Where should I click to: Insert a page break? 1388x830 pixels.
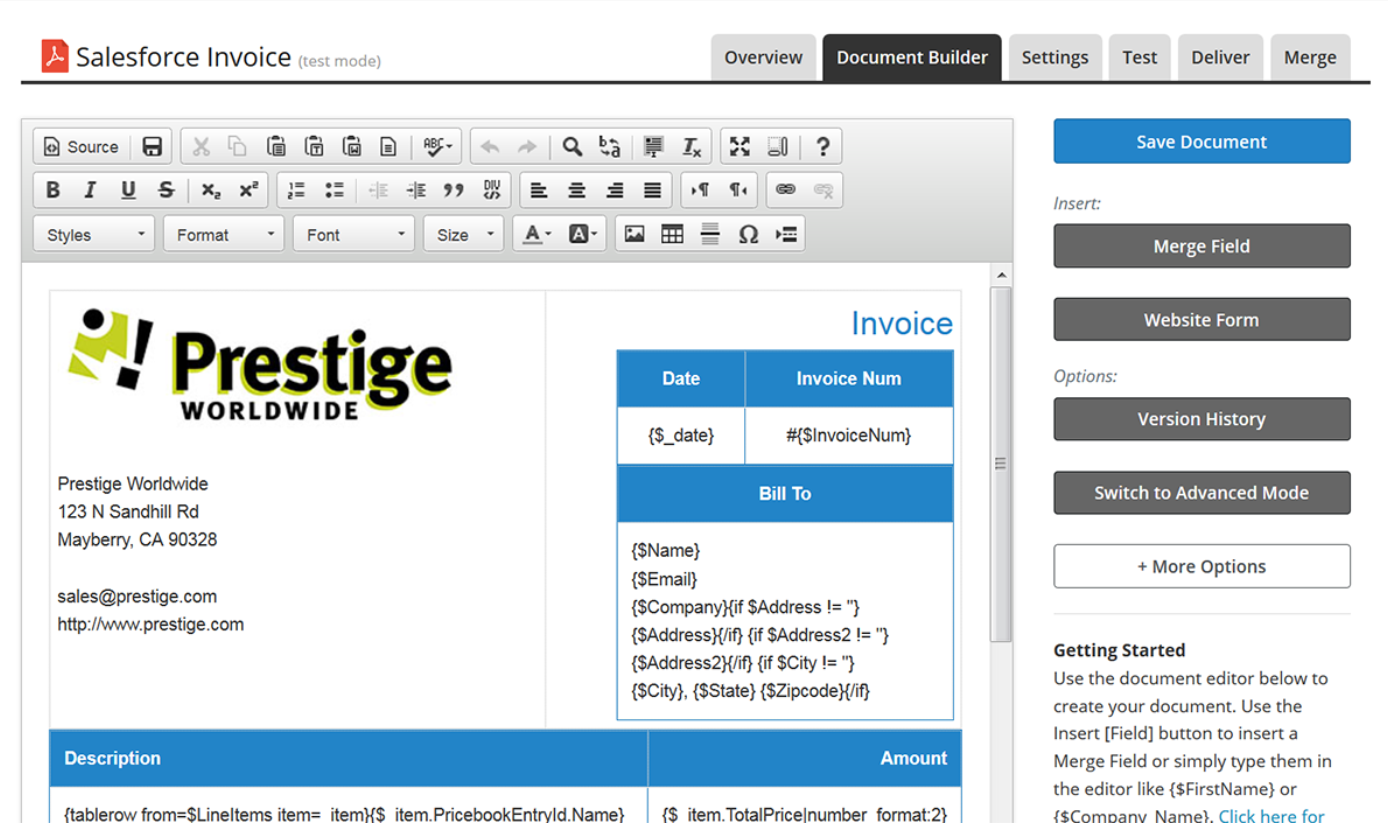coord(786,234)
